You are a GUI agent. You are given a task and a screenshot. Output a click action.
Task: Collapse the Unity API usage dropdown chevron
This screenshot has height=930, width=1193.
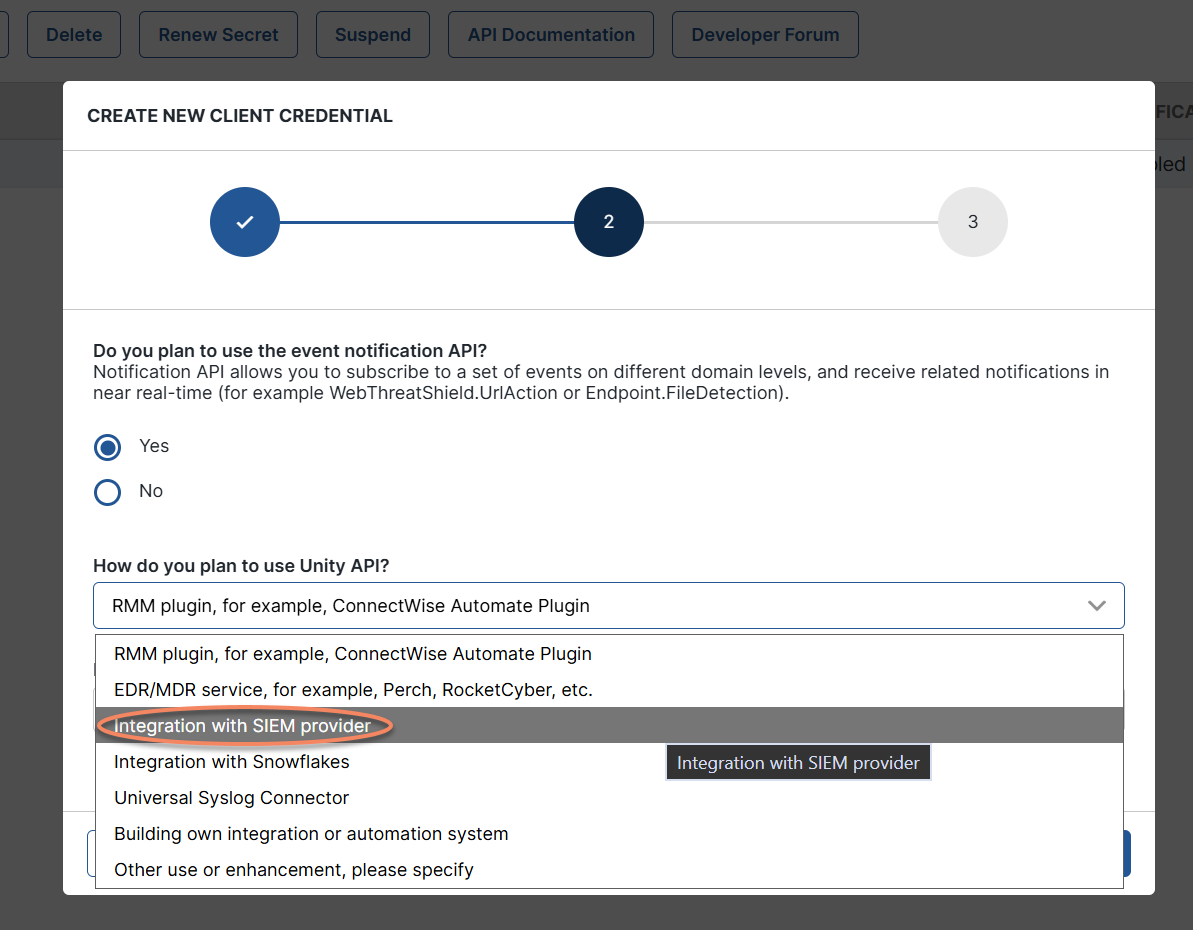coord(1096,606)
